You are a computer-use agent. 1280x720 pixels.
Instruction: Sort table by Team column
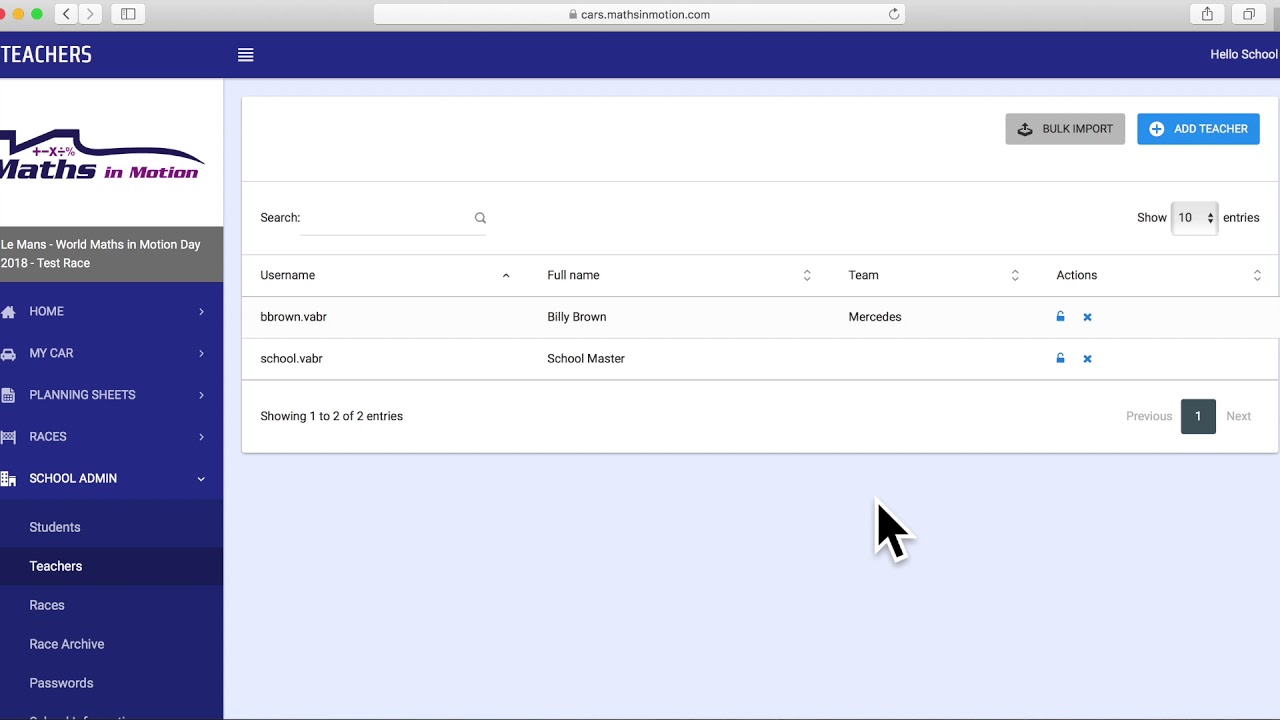click(934, 275)
